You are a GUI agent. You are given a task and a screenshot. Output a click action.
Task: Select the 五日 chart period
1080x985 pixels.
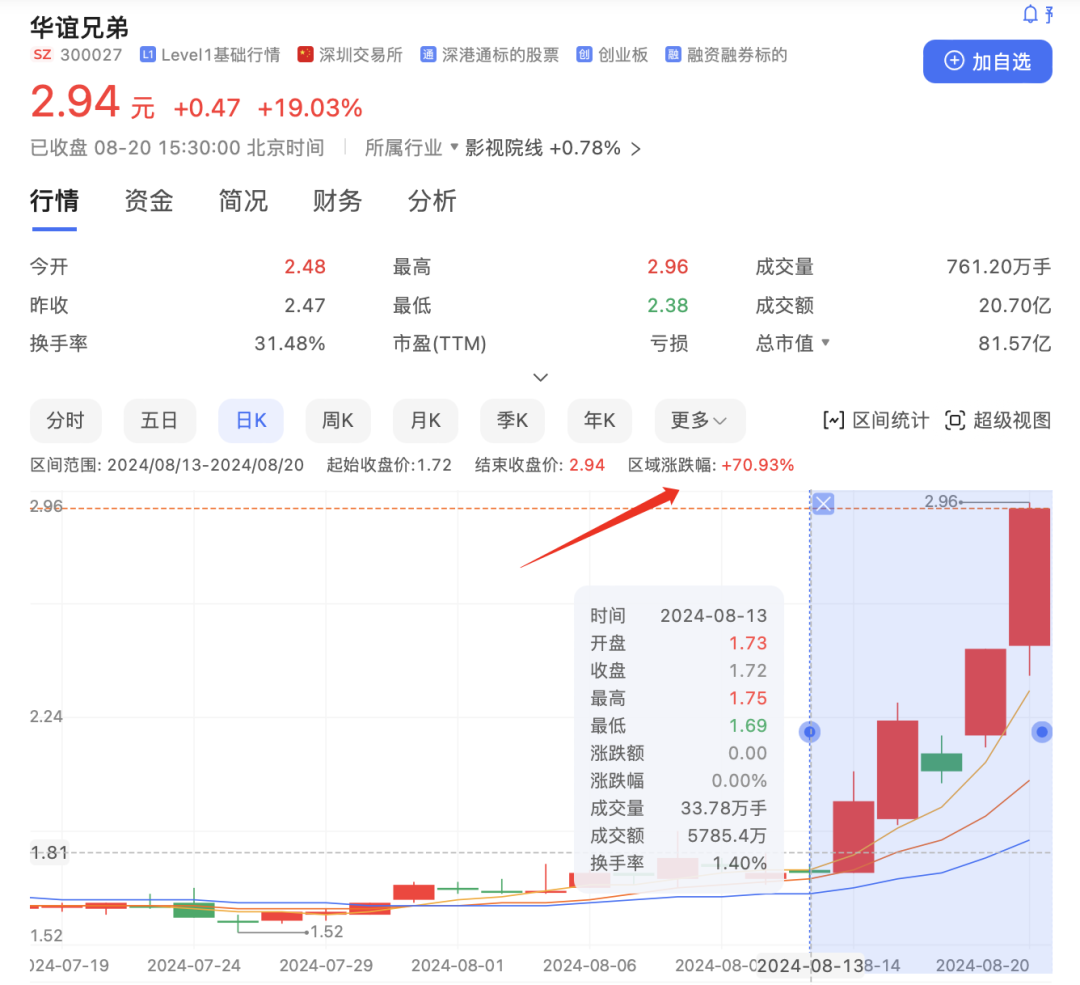(160, 420)
